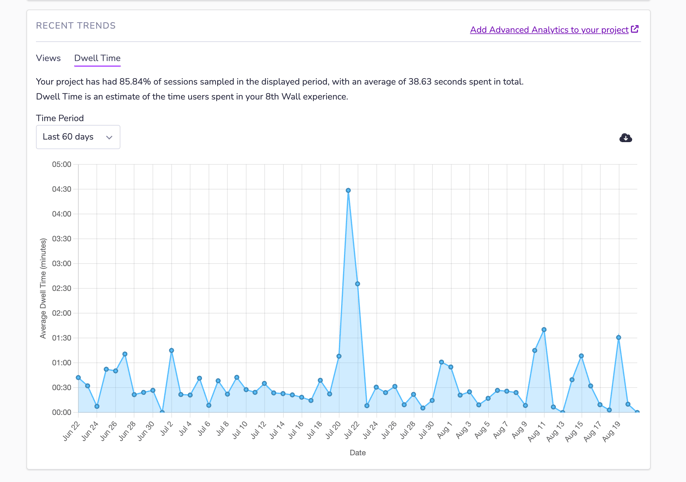Click the Date axis label below chart
The height and width of the screenshot is (482, 686).
click(x=357, y=453)
